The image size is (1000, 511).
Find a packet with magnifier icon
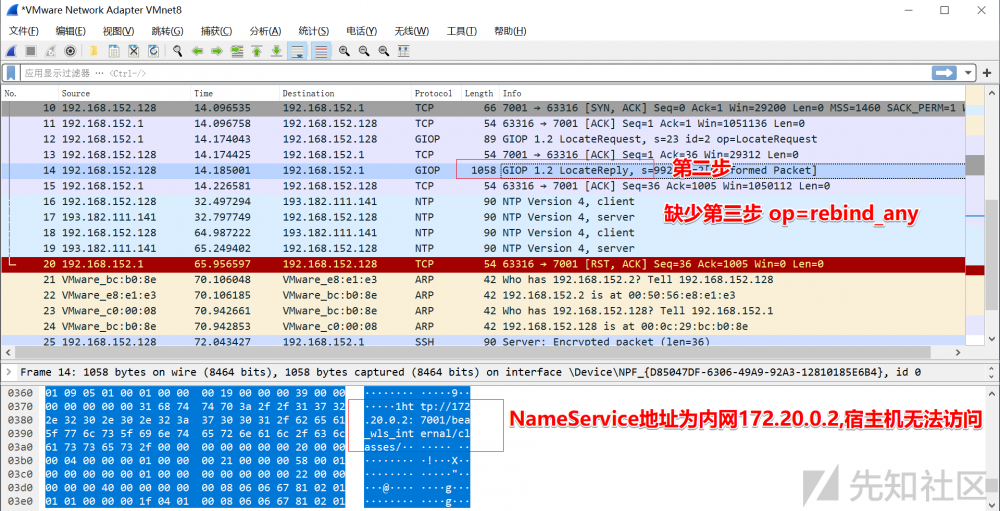[x=177, y=51]
